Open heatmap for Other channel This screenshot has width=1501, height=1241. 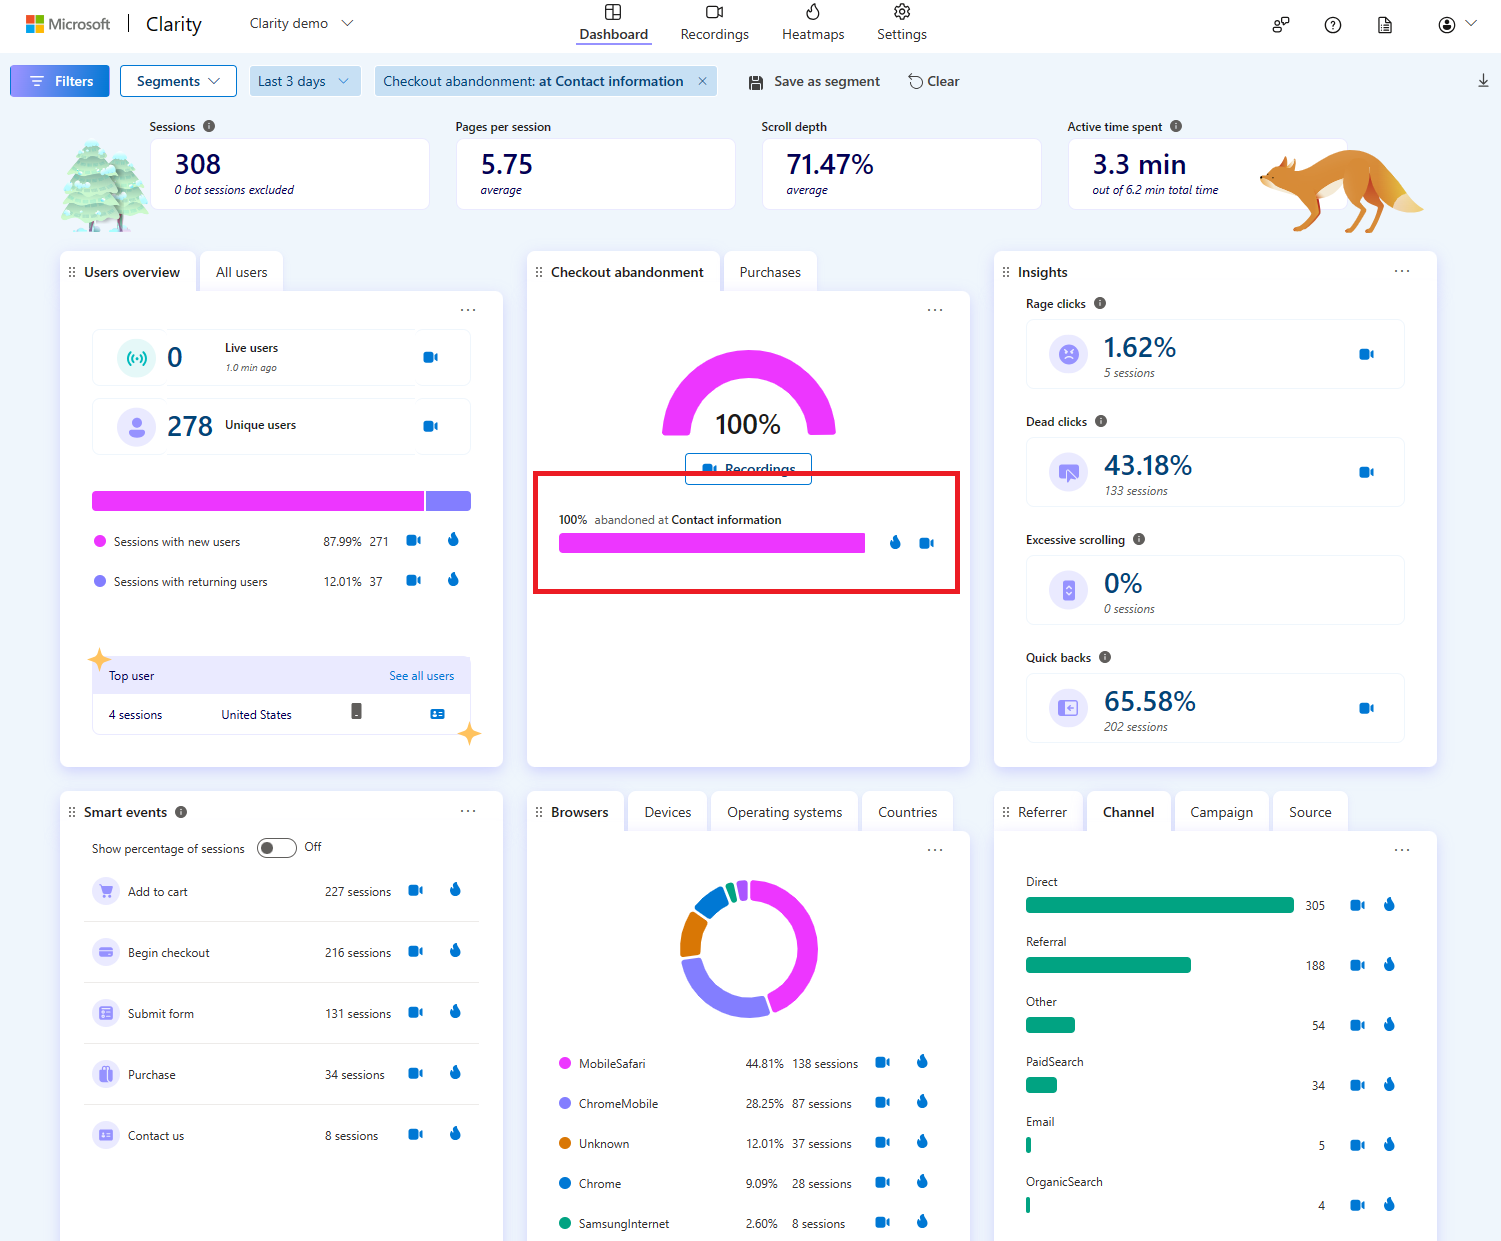1389,1025
